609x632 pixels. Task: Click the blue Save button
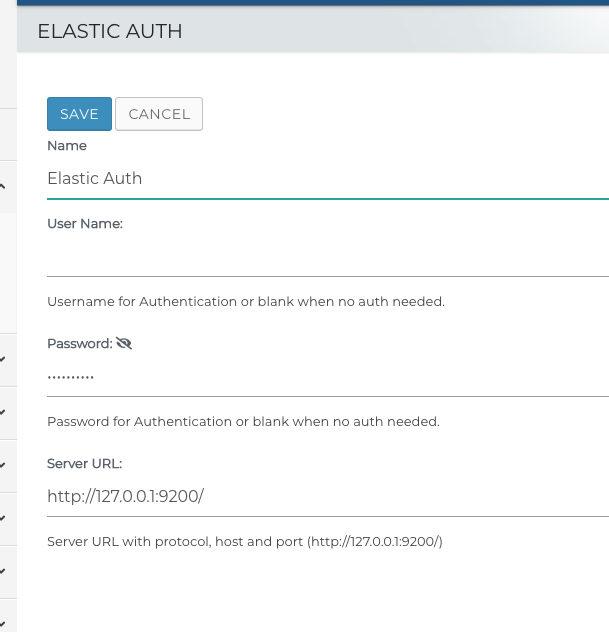tap(79, 114)
